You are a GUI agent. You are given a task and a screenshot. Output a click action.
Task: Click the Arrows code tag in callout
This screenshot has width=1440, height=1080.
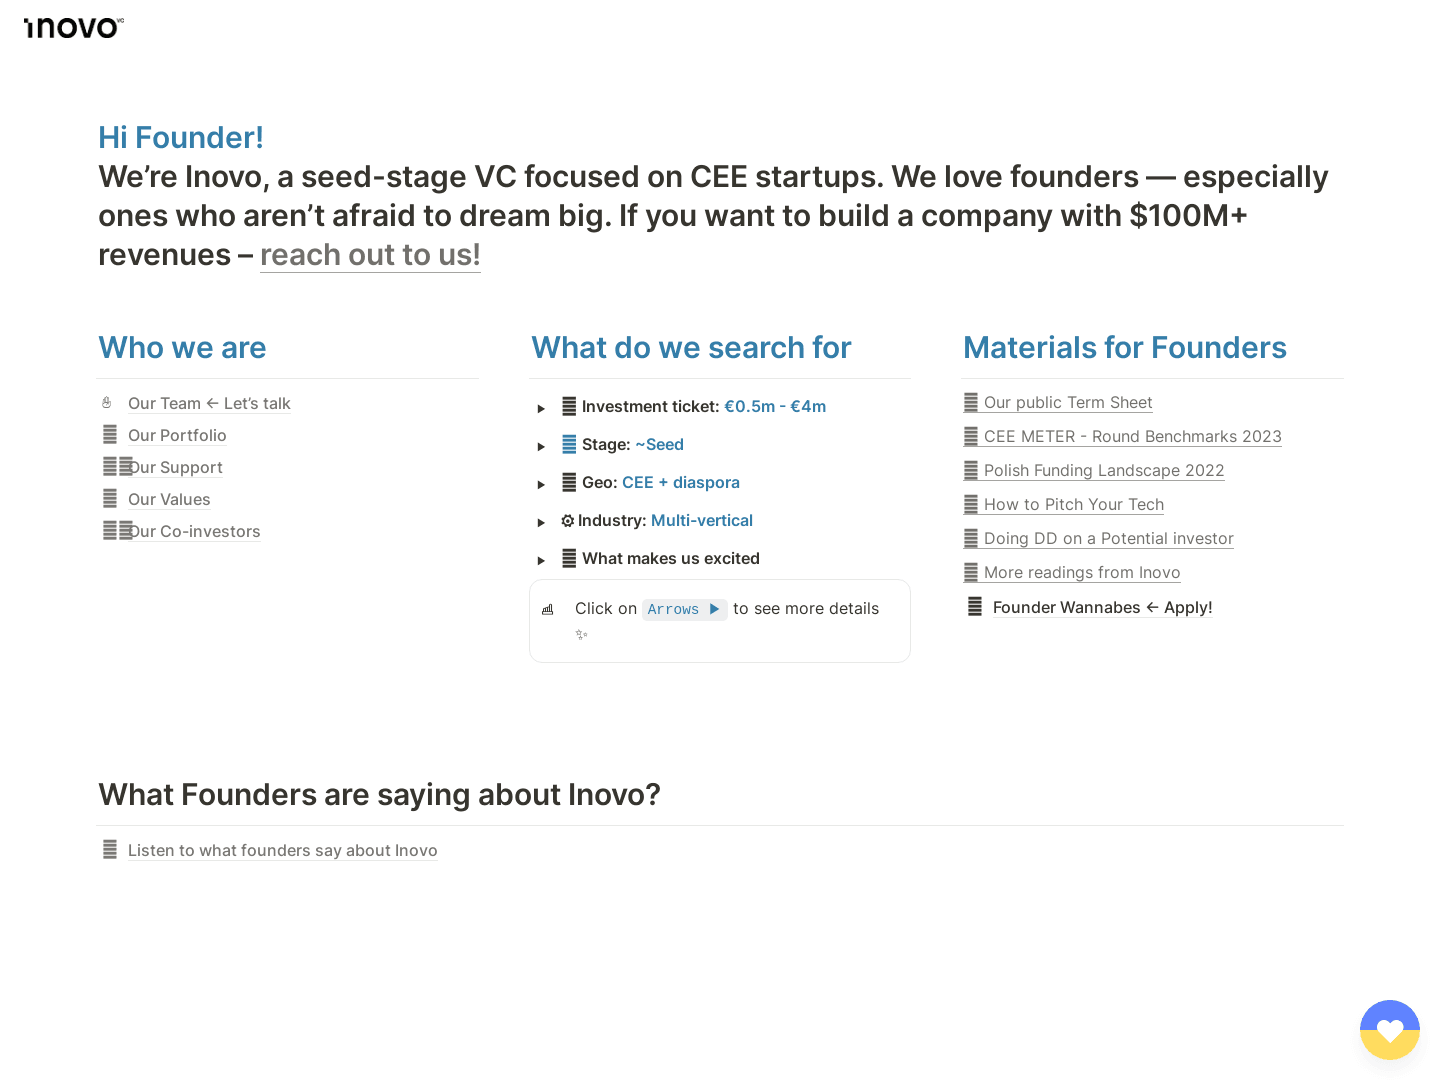[x=683, y=609]
